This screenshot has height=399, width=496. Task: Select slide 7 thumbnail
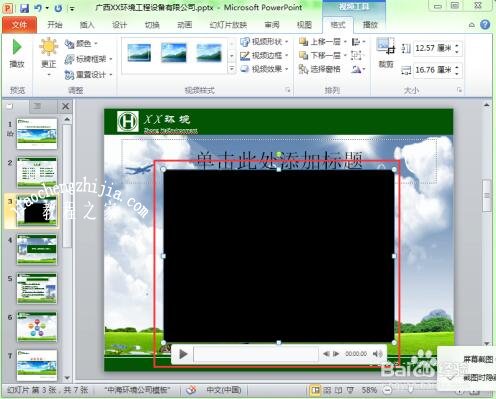pyautogui.click(x=37, y=365)
